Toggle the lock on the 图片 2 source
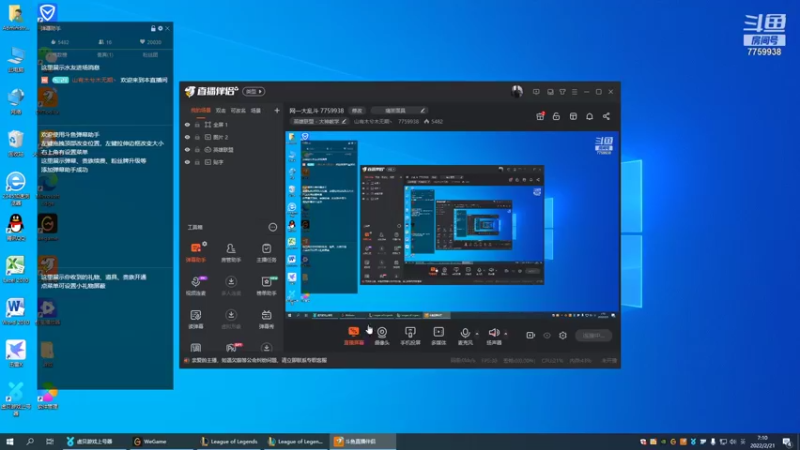 point(197,137)
